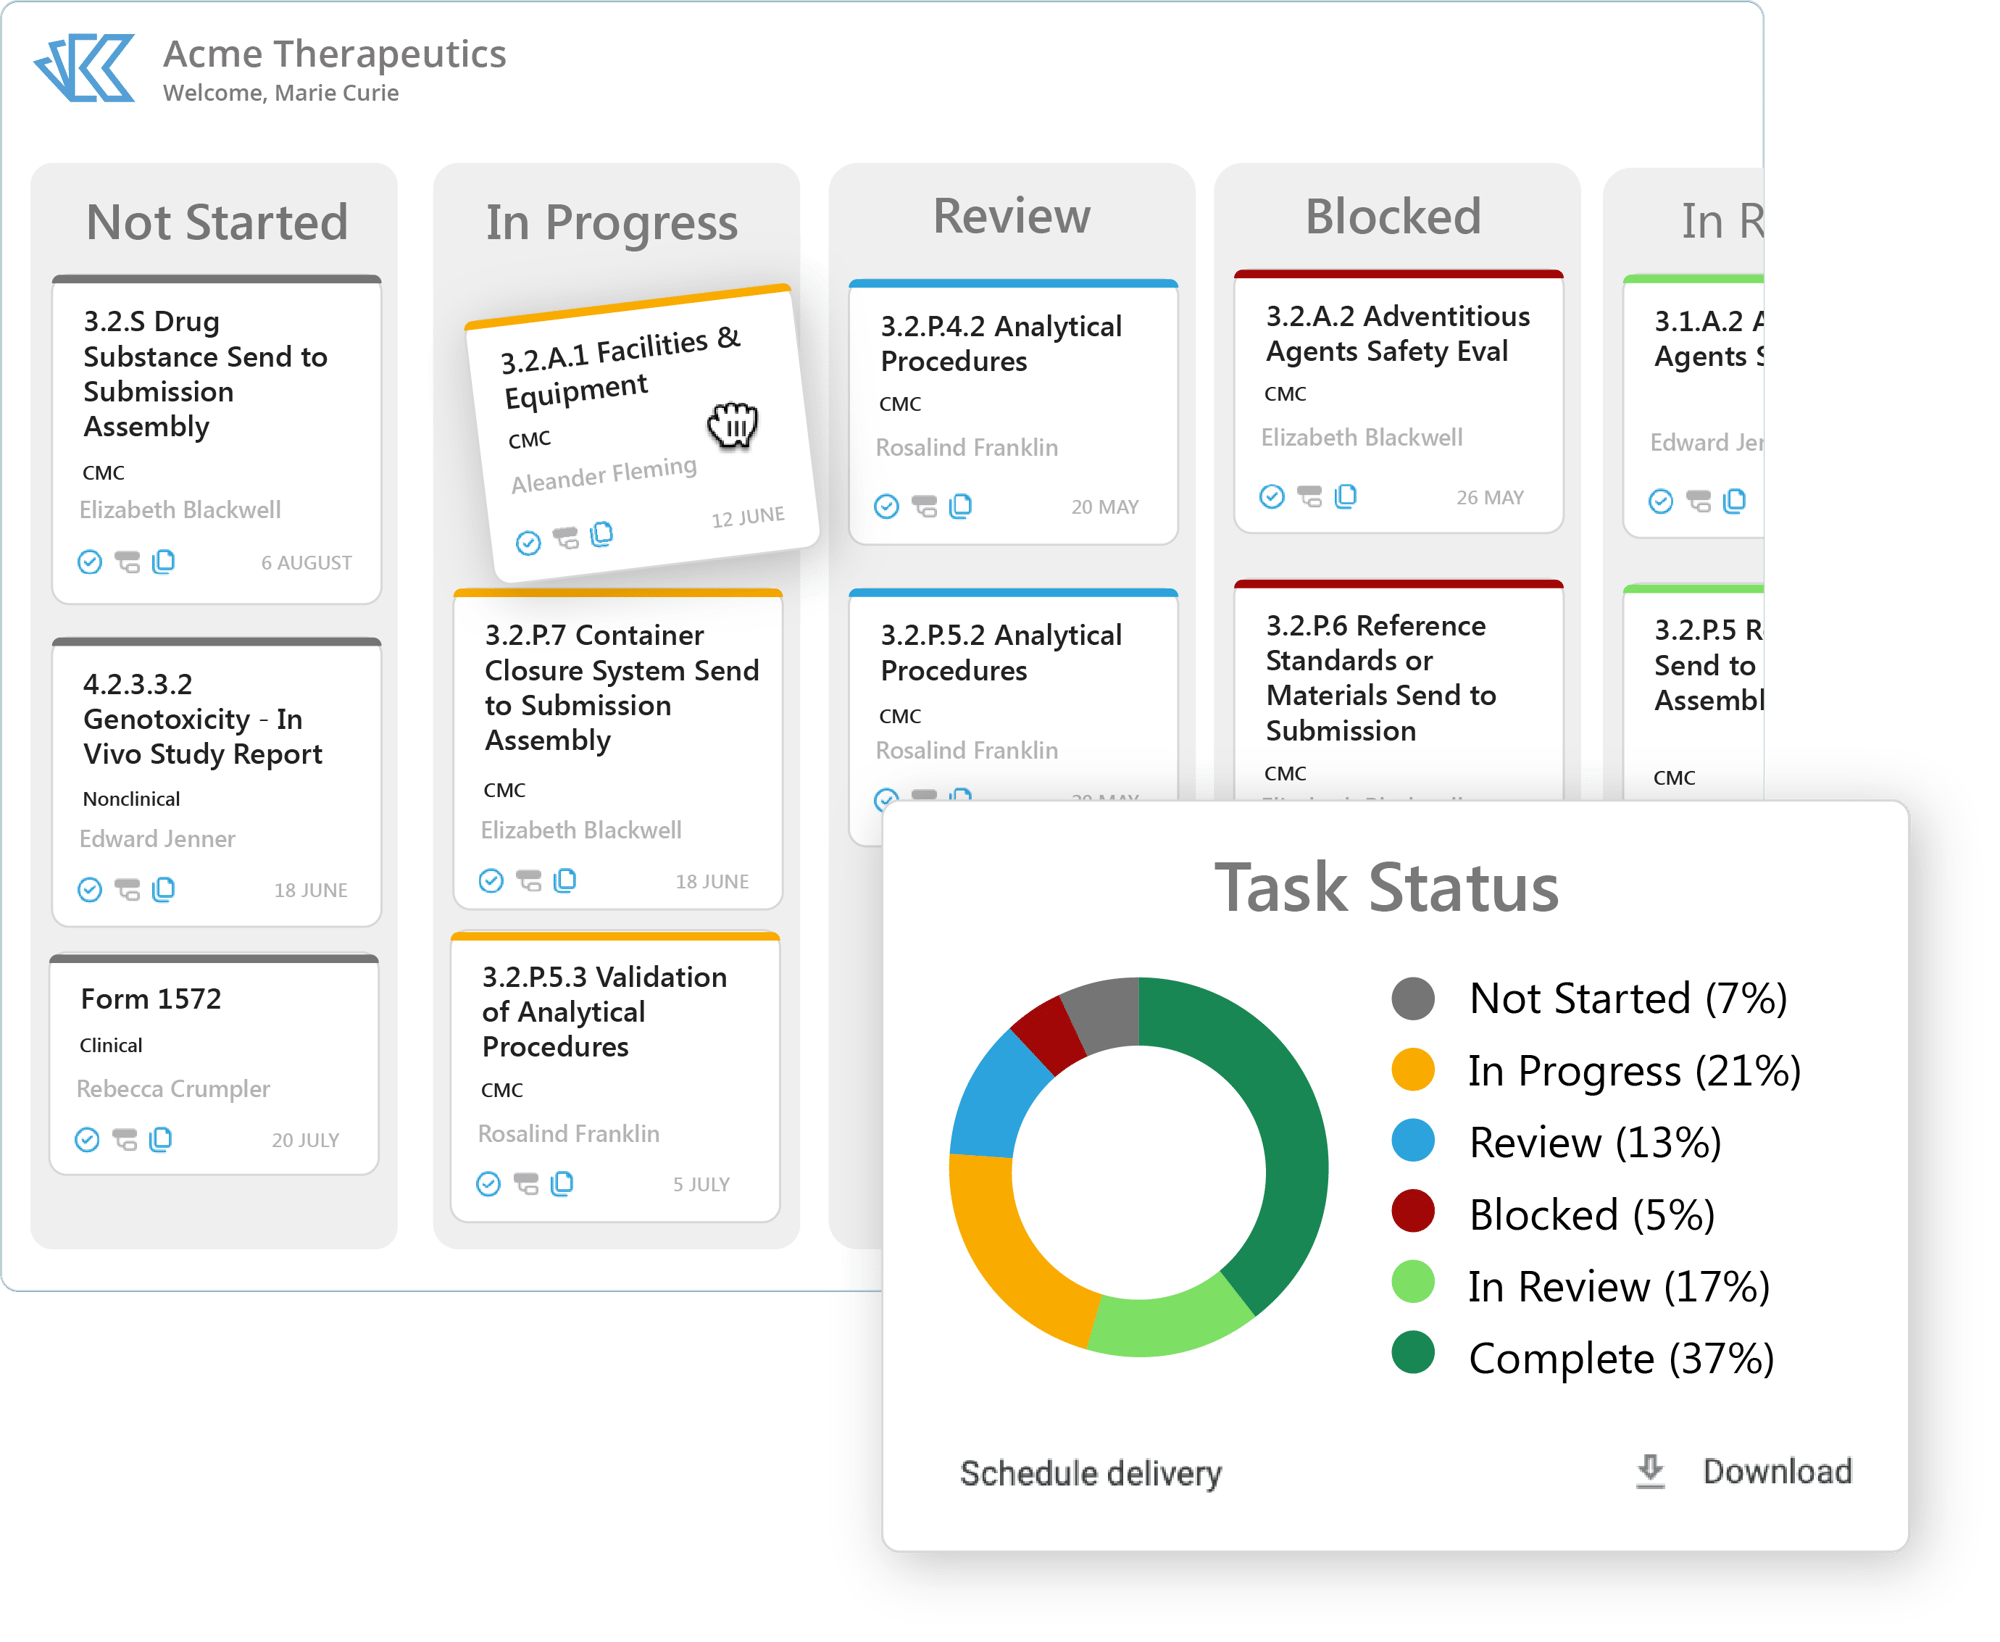Viewport: 2000px width, 1642px height.
Task: Click checkmark icon on Validation of Analytical Procedures card
Action: point(488,1184)
